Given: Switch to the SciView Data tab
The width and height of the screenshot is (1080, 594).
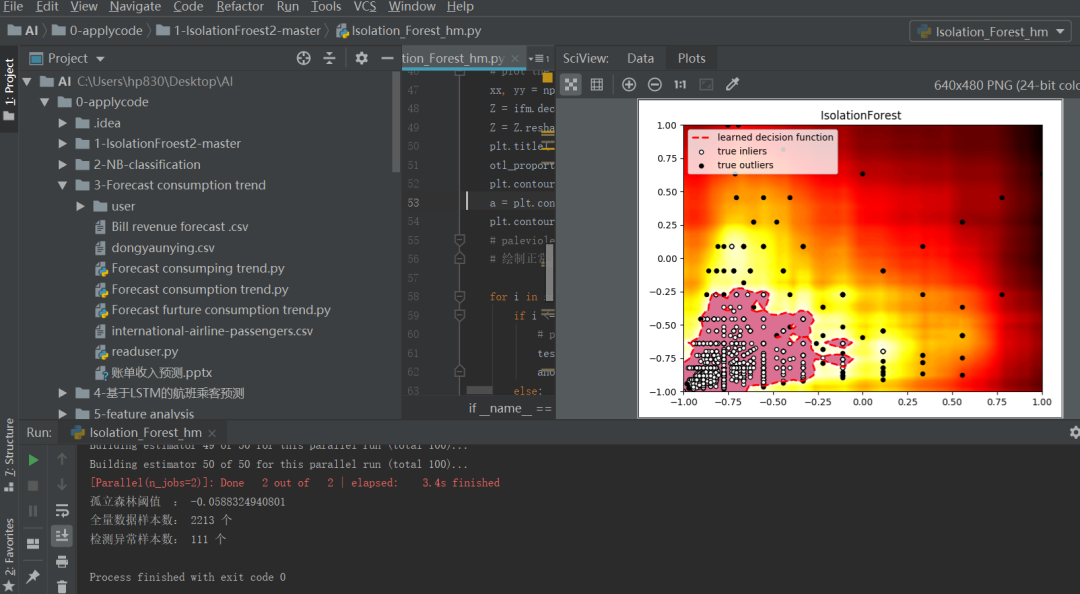Looking at the screenshot, I should coord(641,59).
